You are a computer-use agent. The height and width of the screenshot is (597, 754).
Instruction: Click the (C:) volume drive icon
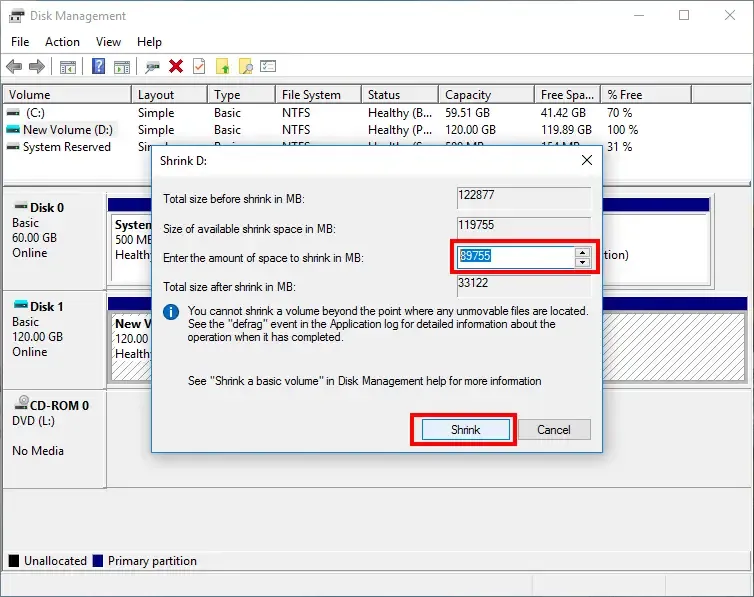(13, 112)
